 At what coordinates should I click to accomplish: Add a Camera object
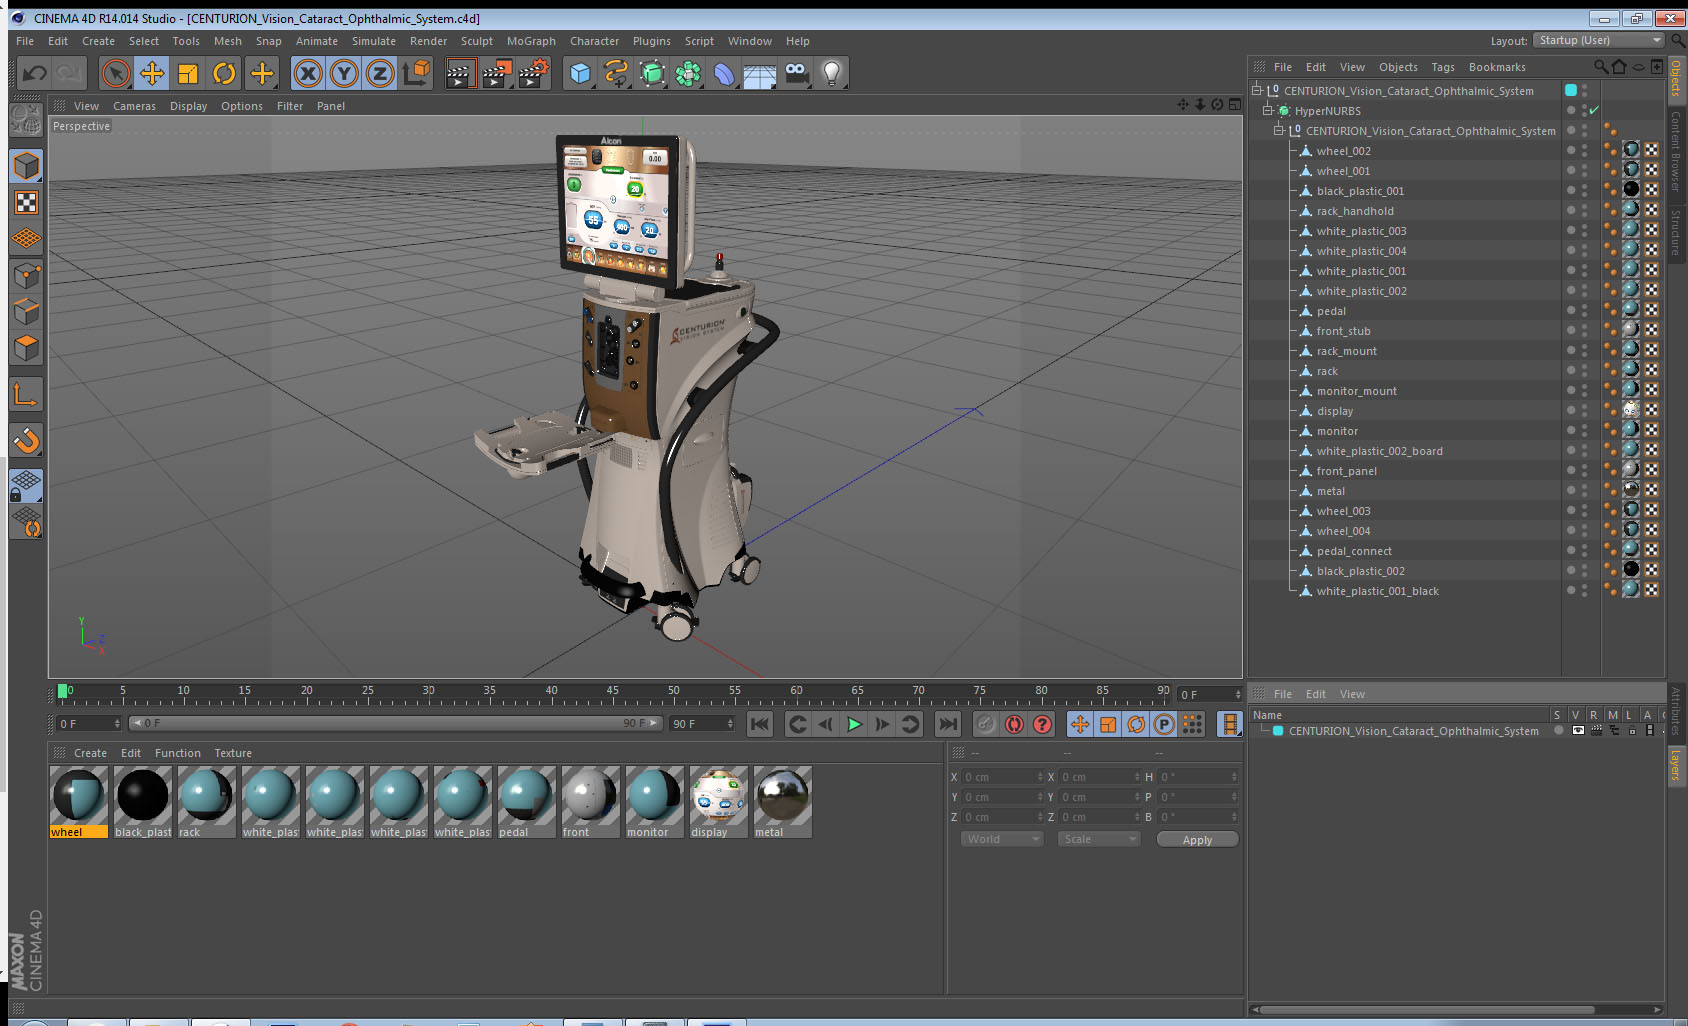pos(796,73)
